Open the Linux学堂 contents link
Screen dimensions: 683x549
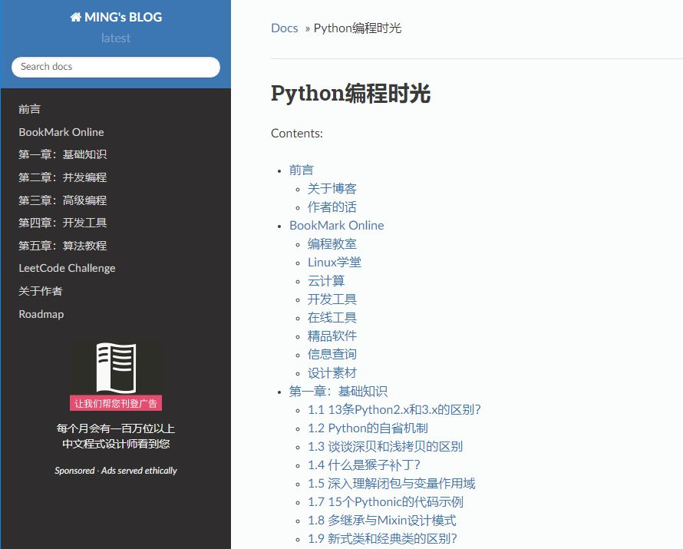(334, 262)
